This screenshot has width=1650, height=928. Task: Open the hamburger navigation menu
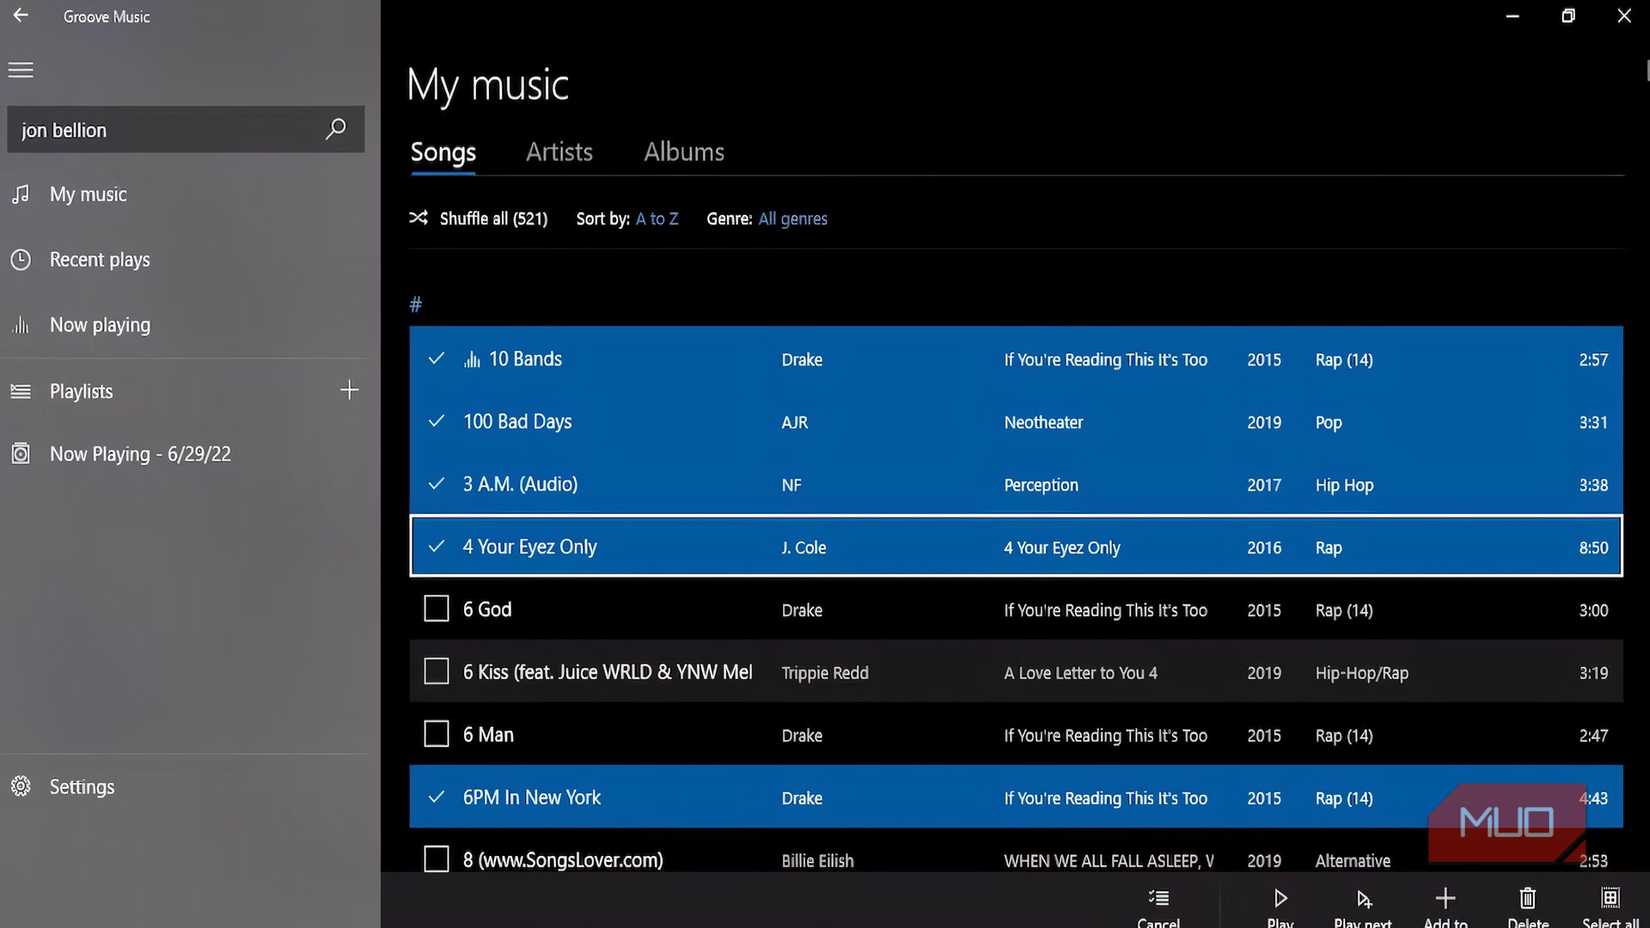(21, 70)
